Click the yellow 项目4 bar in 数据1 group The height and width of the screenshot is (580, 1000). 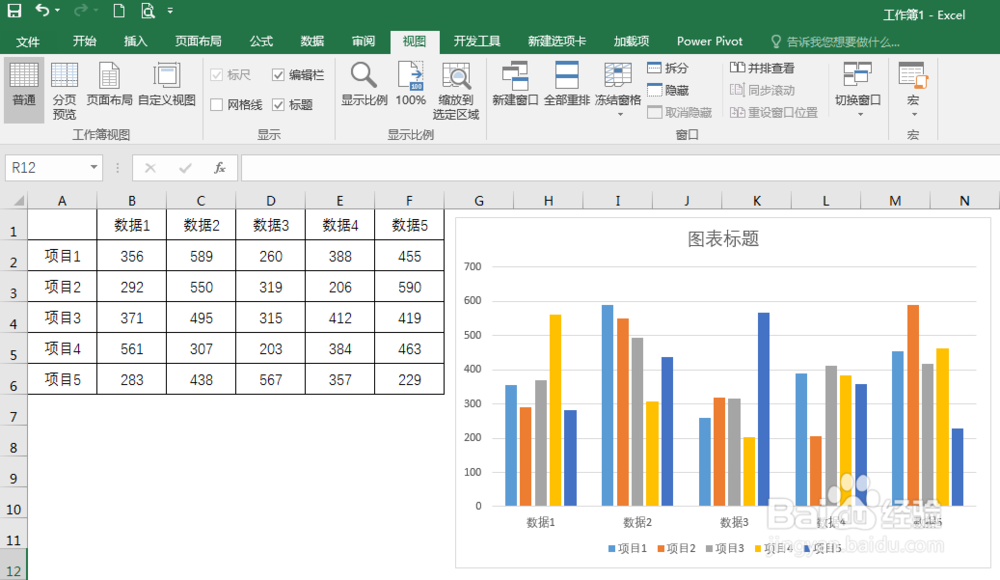pos(555,410)
